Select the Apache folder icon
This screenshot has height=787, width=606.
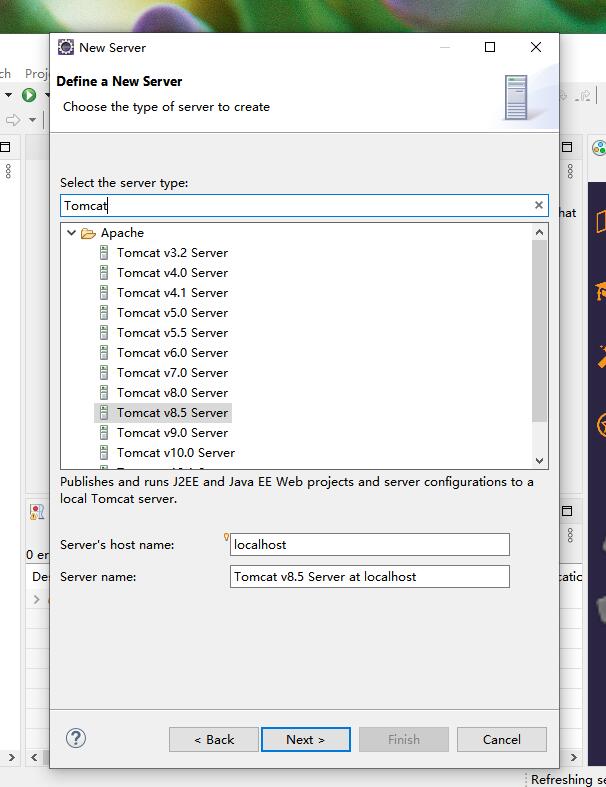pyautogui.click(x=88, y=233)
